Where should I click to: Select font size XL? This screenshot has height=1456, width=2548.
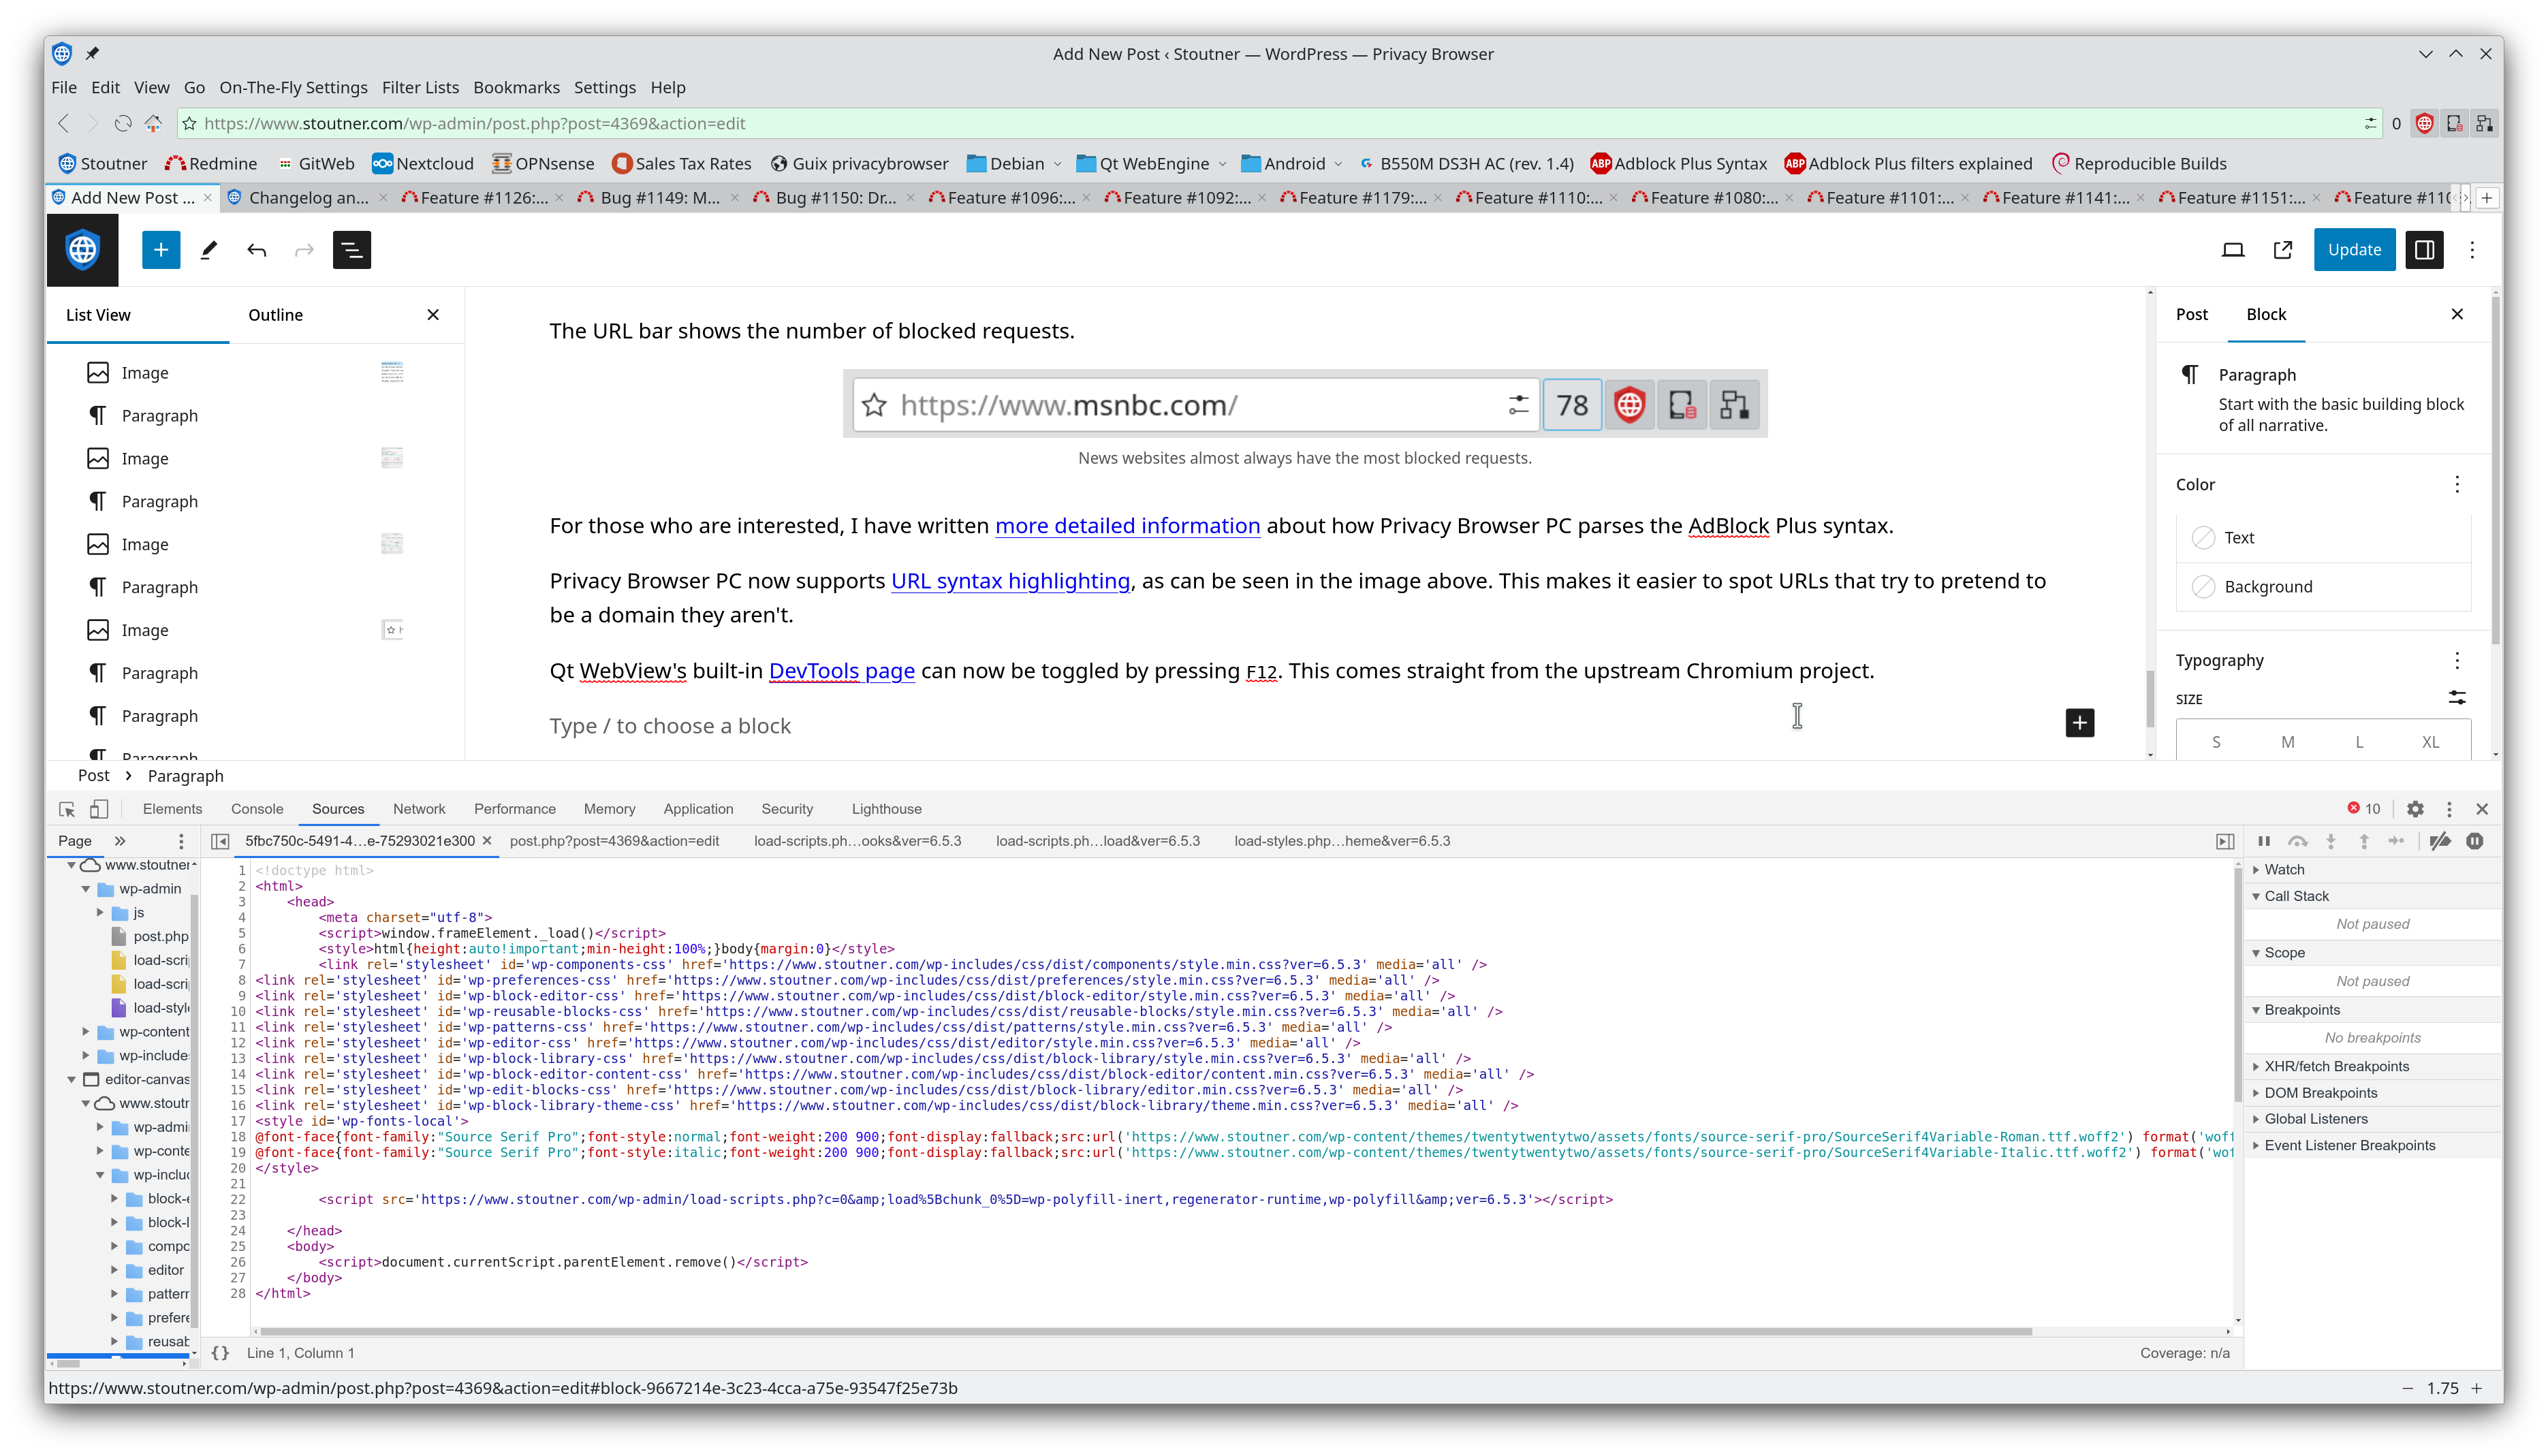click(2430, 742)
